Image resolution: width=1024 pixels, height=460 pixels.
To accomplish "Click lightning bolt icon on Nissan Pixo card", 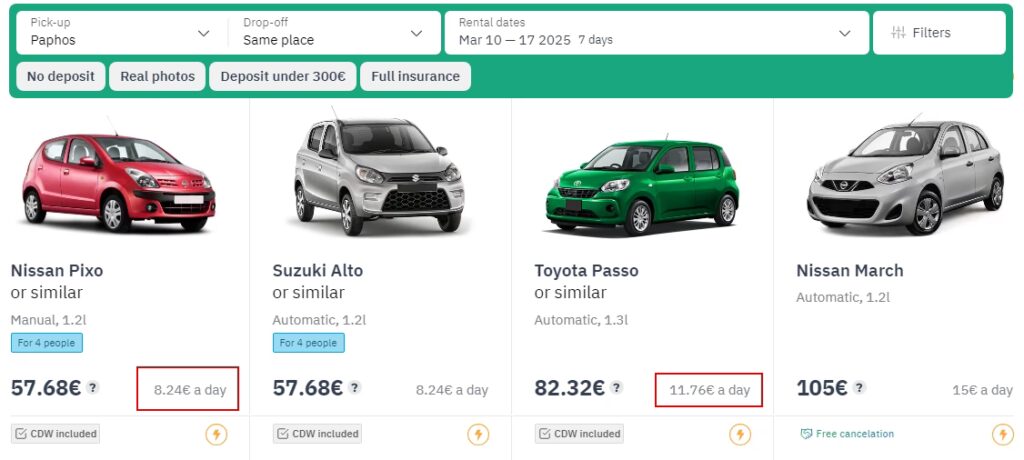I will [216, 434].
